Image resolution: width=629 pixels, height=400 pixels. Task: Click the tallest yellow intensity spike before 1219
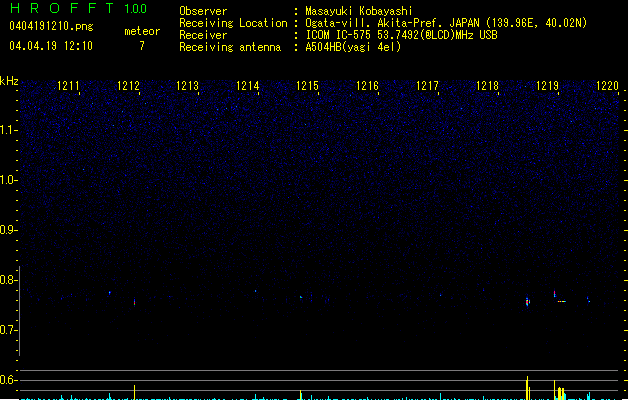(x=527, y=388)
